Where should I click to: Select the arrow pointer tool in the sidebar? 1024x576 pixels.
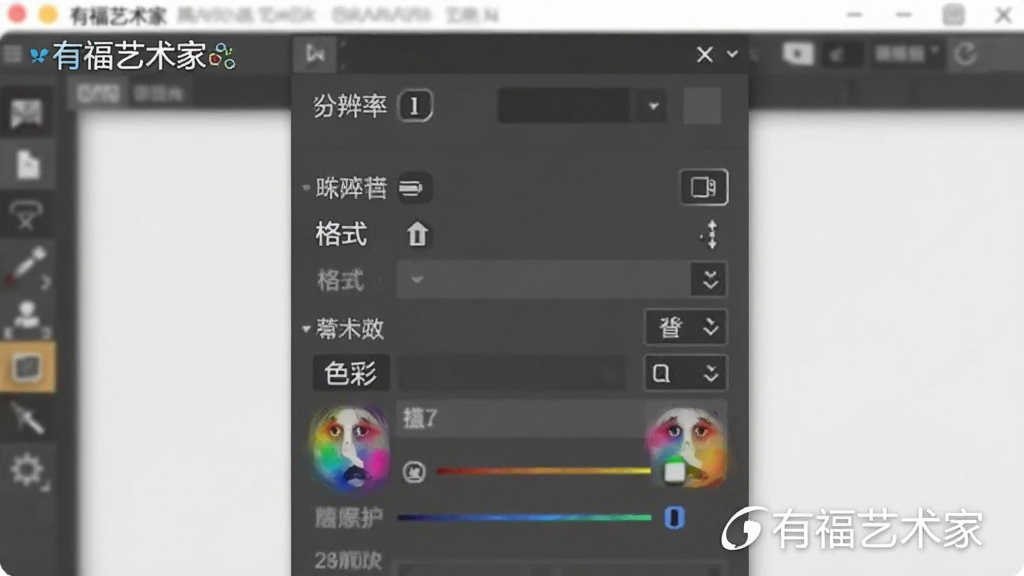point(27,418)
